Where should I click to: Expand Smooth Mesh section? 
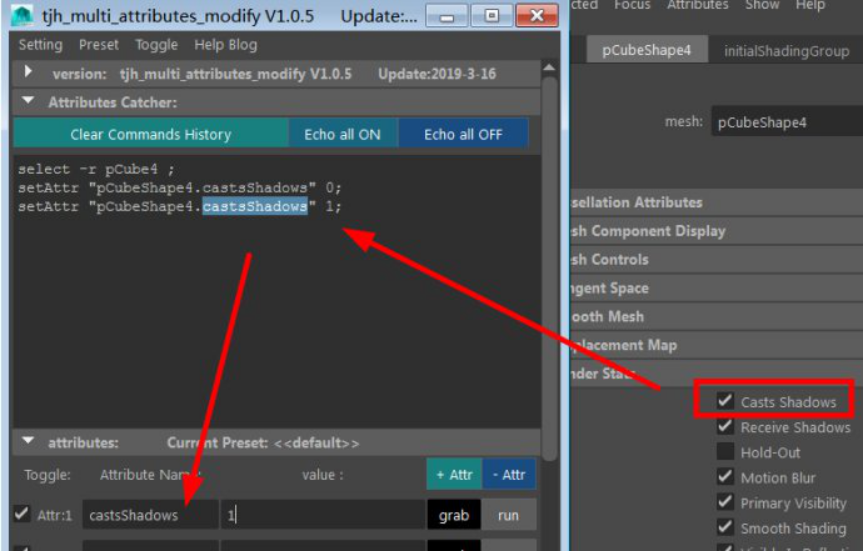pyautogui.click(x=717, y=316)
